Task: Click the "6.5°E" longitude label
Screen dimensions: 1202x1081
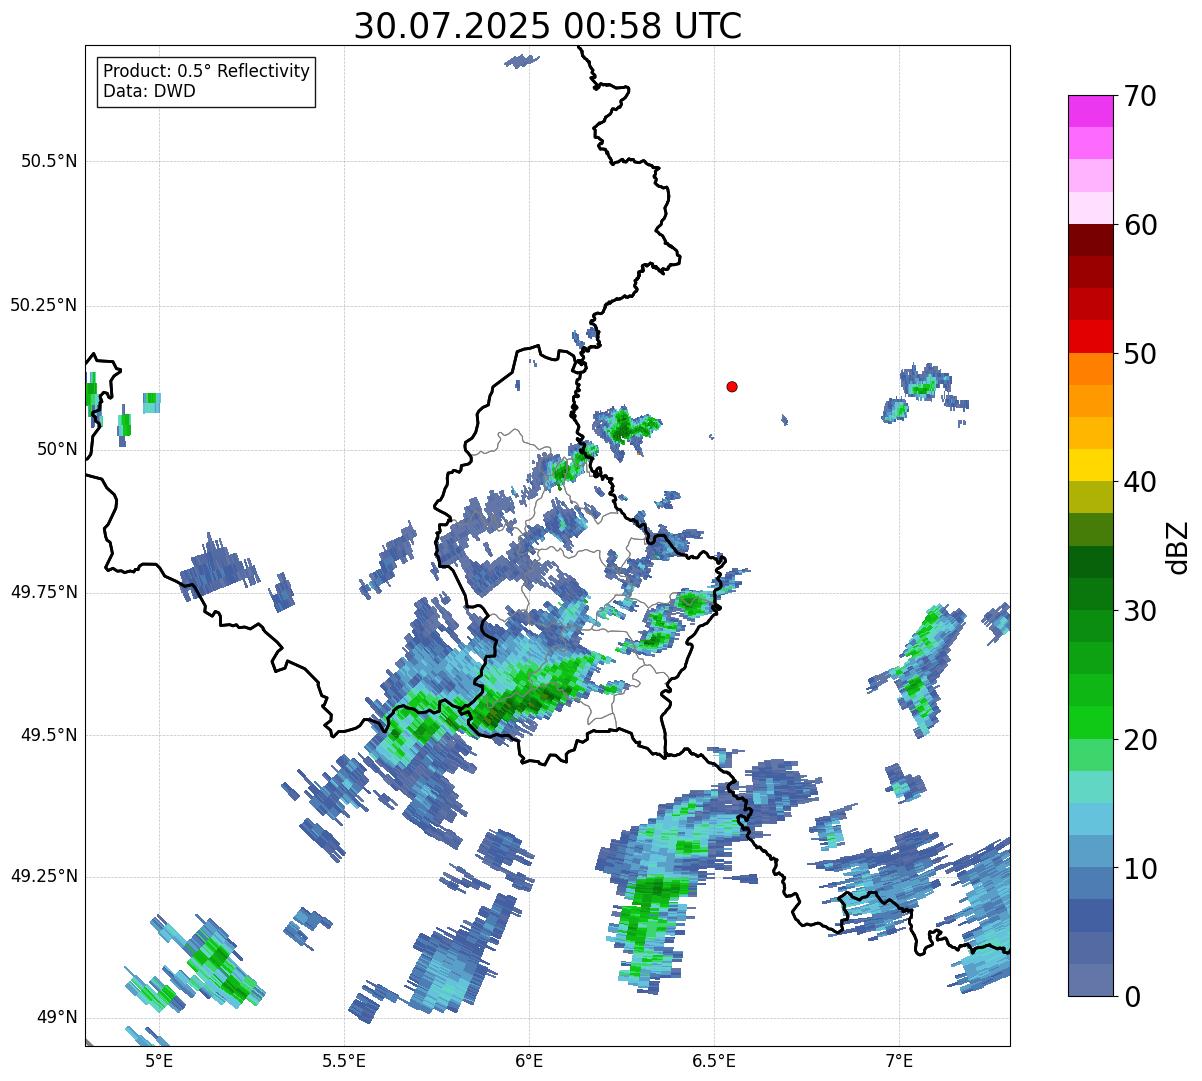Action: click(714, 1061)
